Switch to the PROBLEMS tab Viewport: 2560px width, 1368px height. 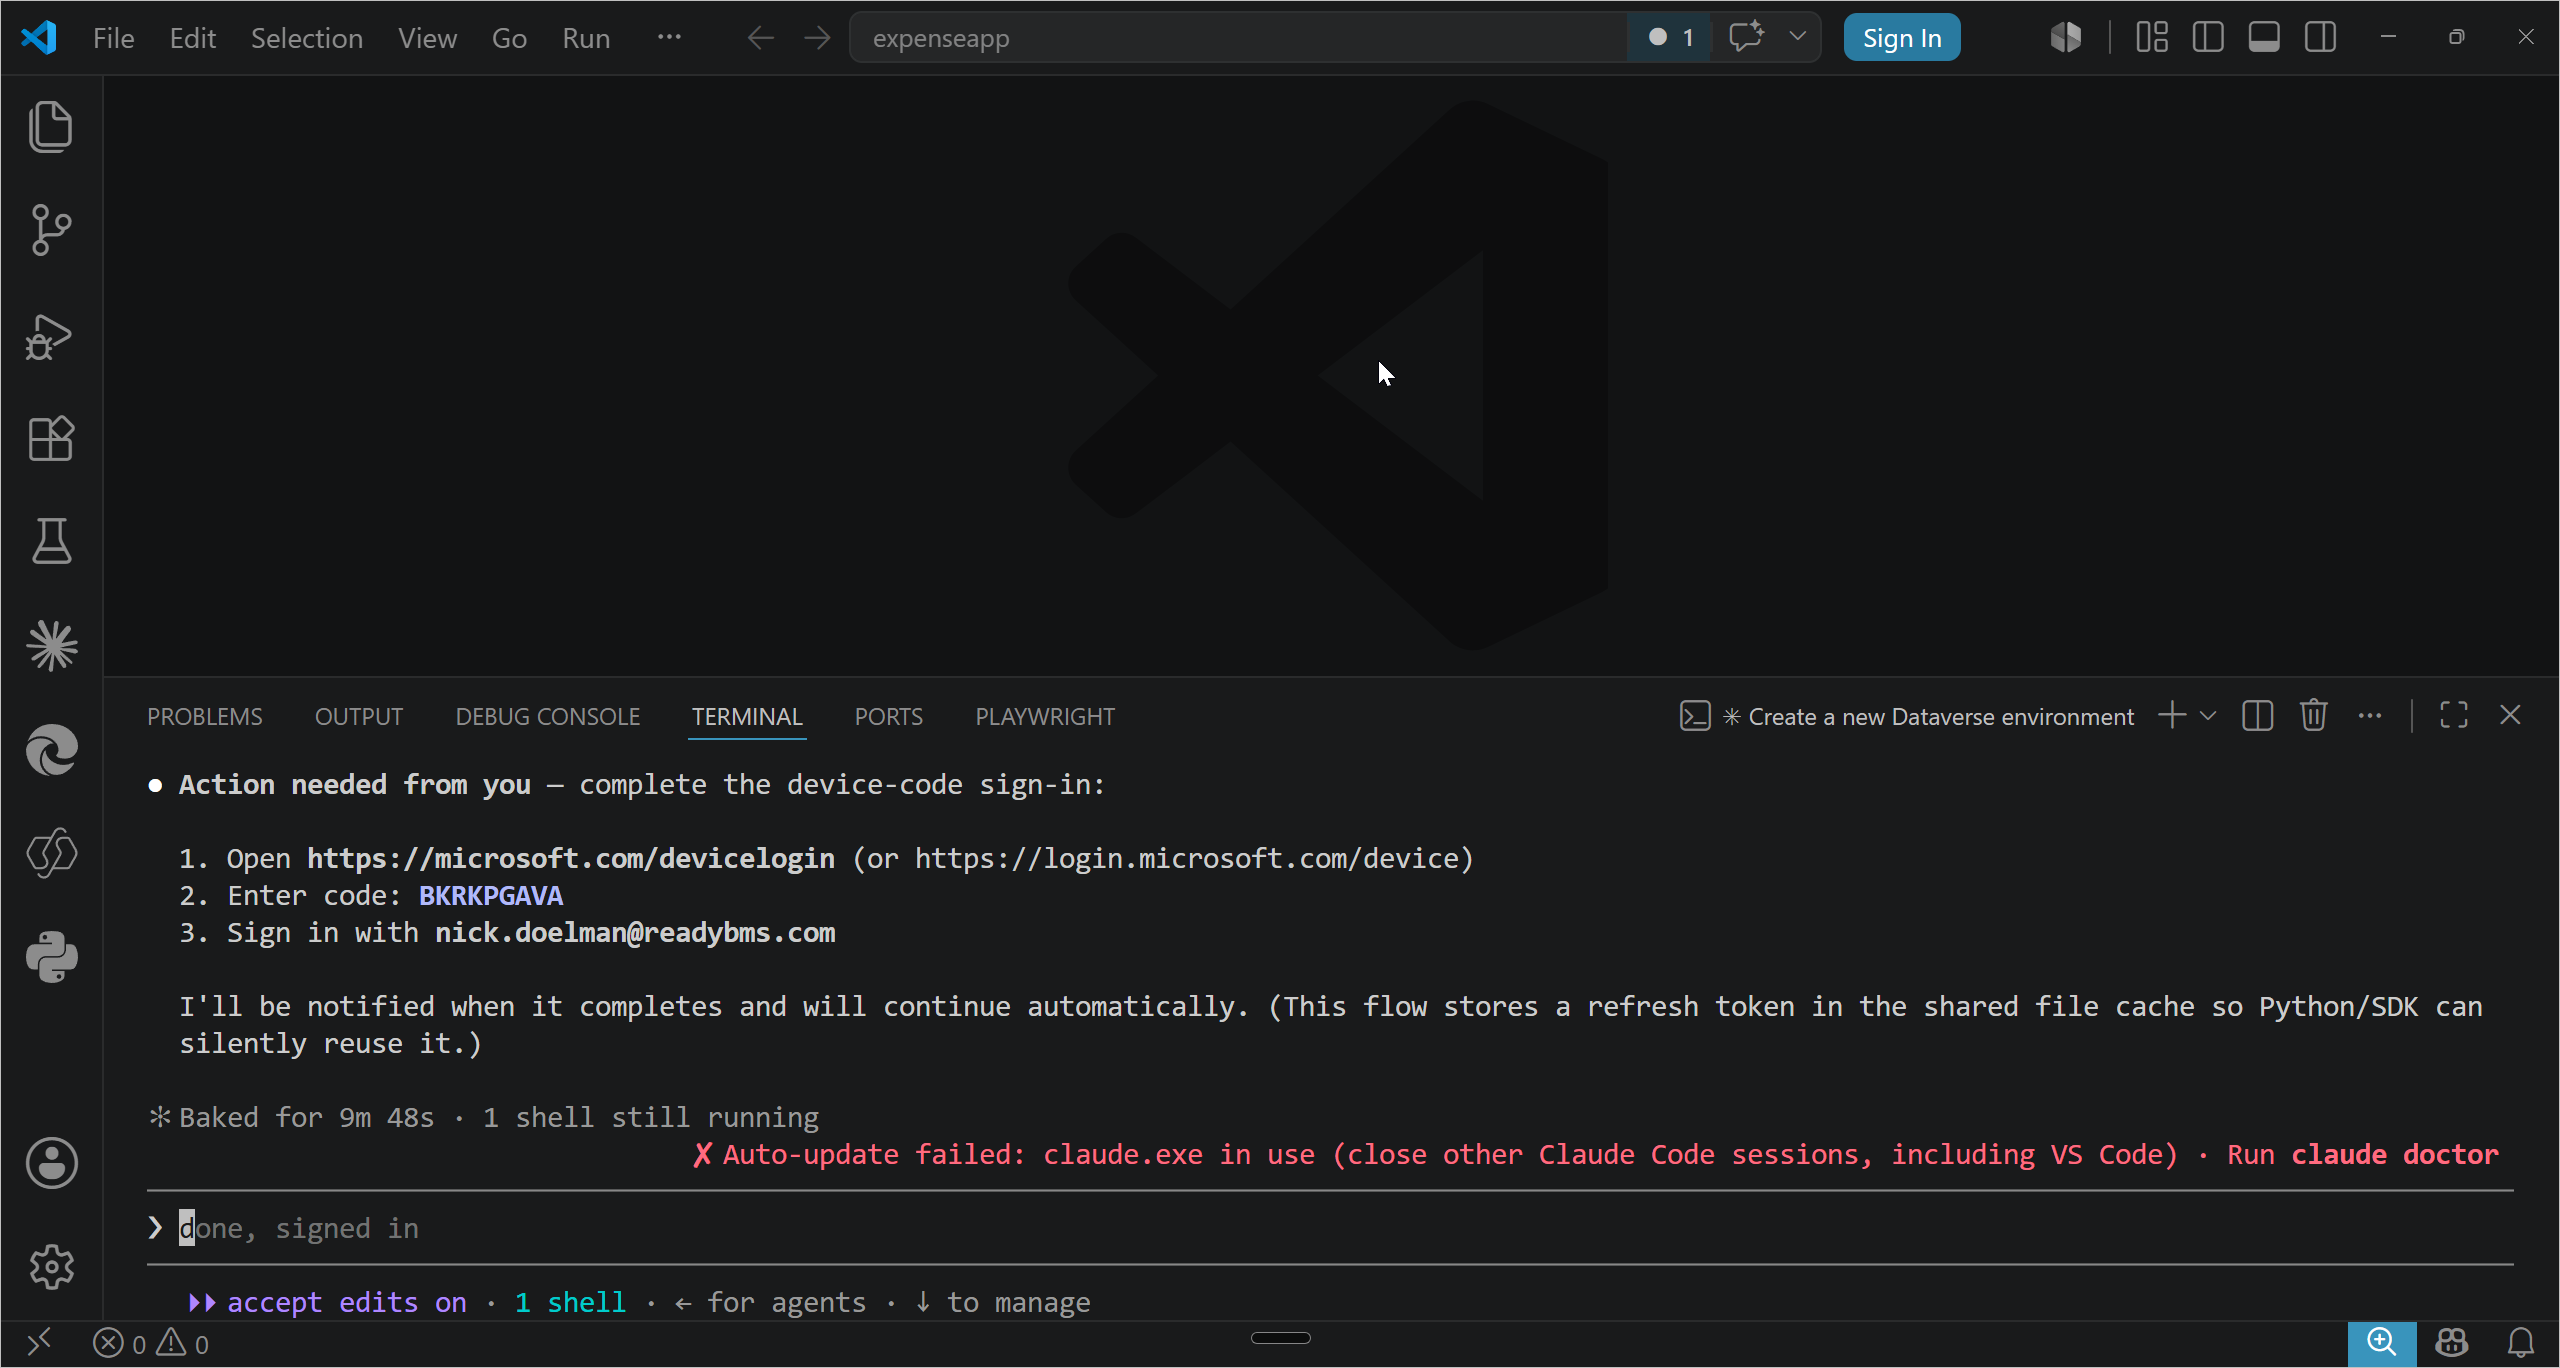click(204, 717)
